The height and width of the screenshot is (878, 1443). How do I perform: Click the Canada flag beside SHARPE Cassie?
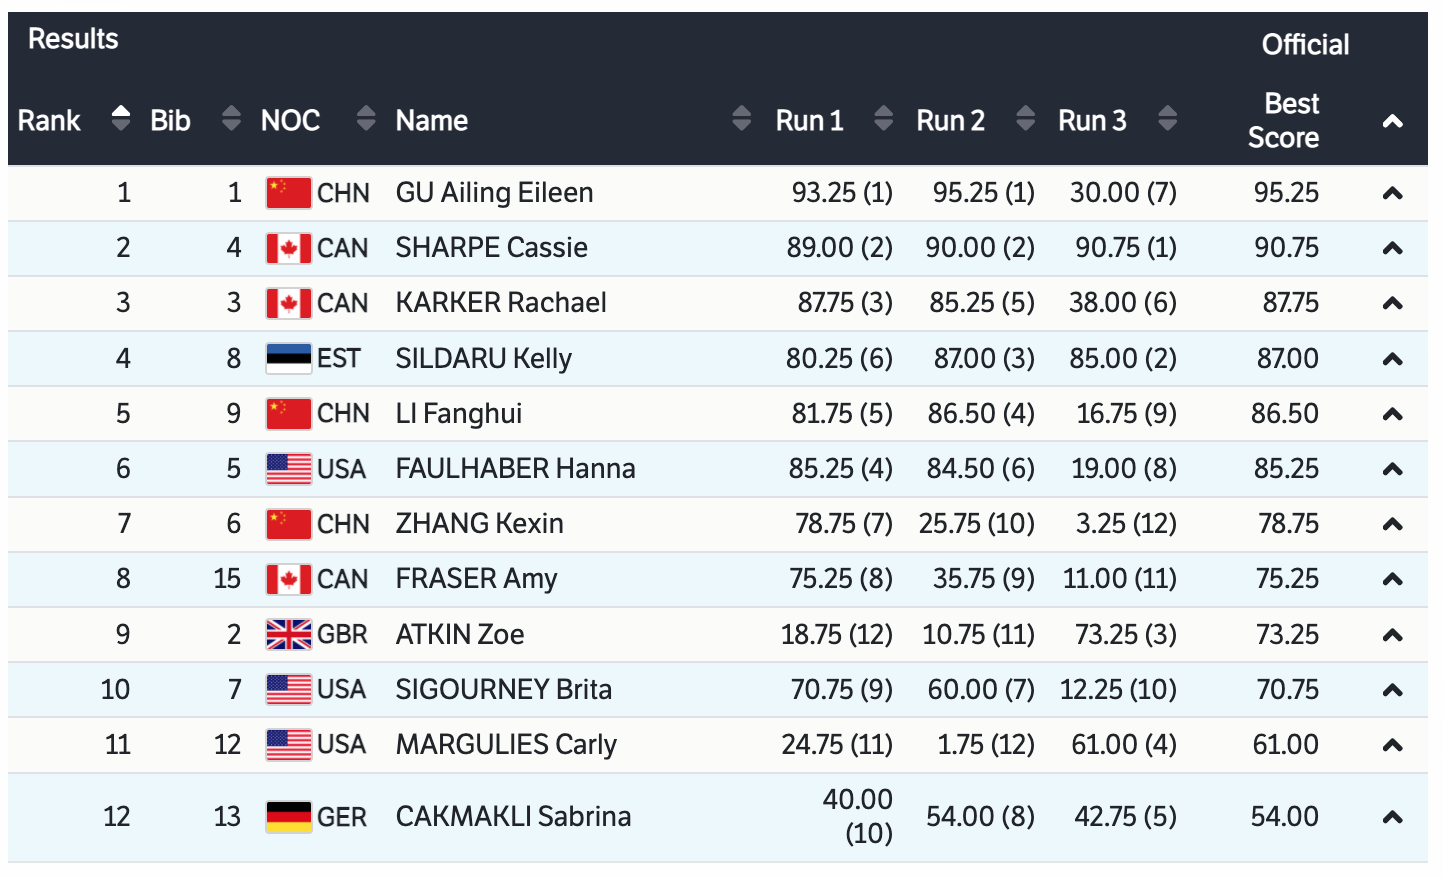288,248
